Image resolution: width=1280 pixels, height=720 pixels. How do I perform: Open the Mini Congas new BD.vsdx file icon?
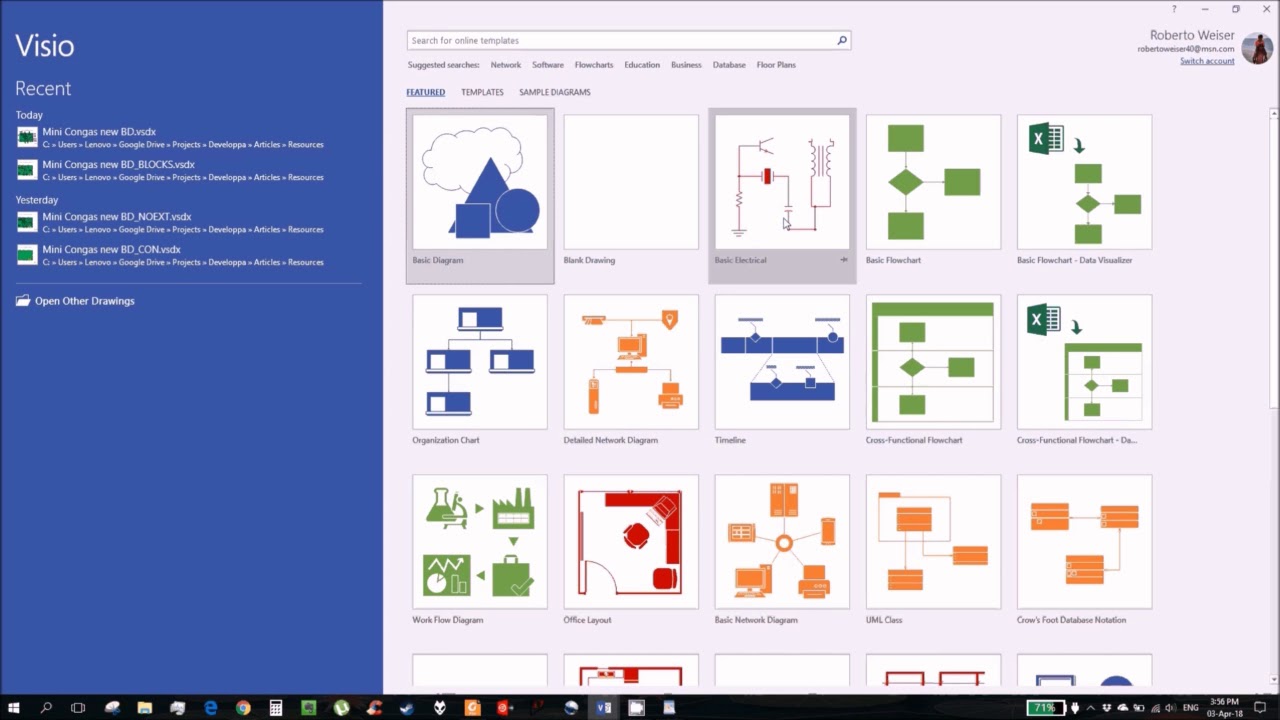pos(27,137)
